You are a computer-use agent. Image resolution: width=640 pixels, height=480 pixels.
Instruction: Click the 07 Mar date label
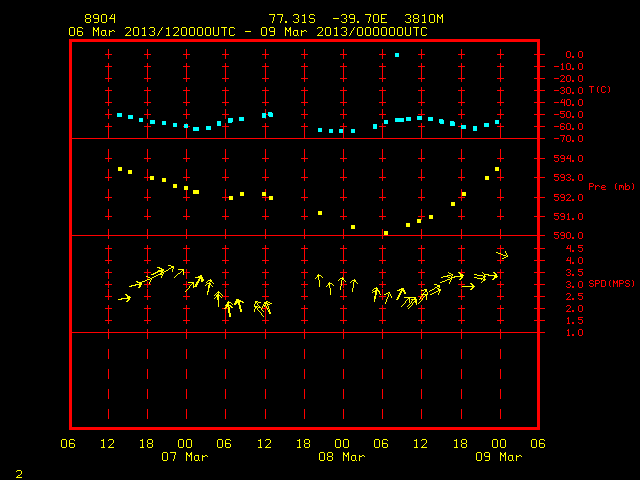pyautogui.click(x=185, y=457)
